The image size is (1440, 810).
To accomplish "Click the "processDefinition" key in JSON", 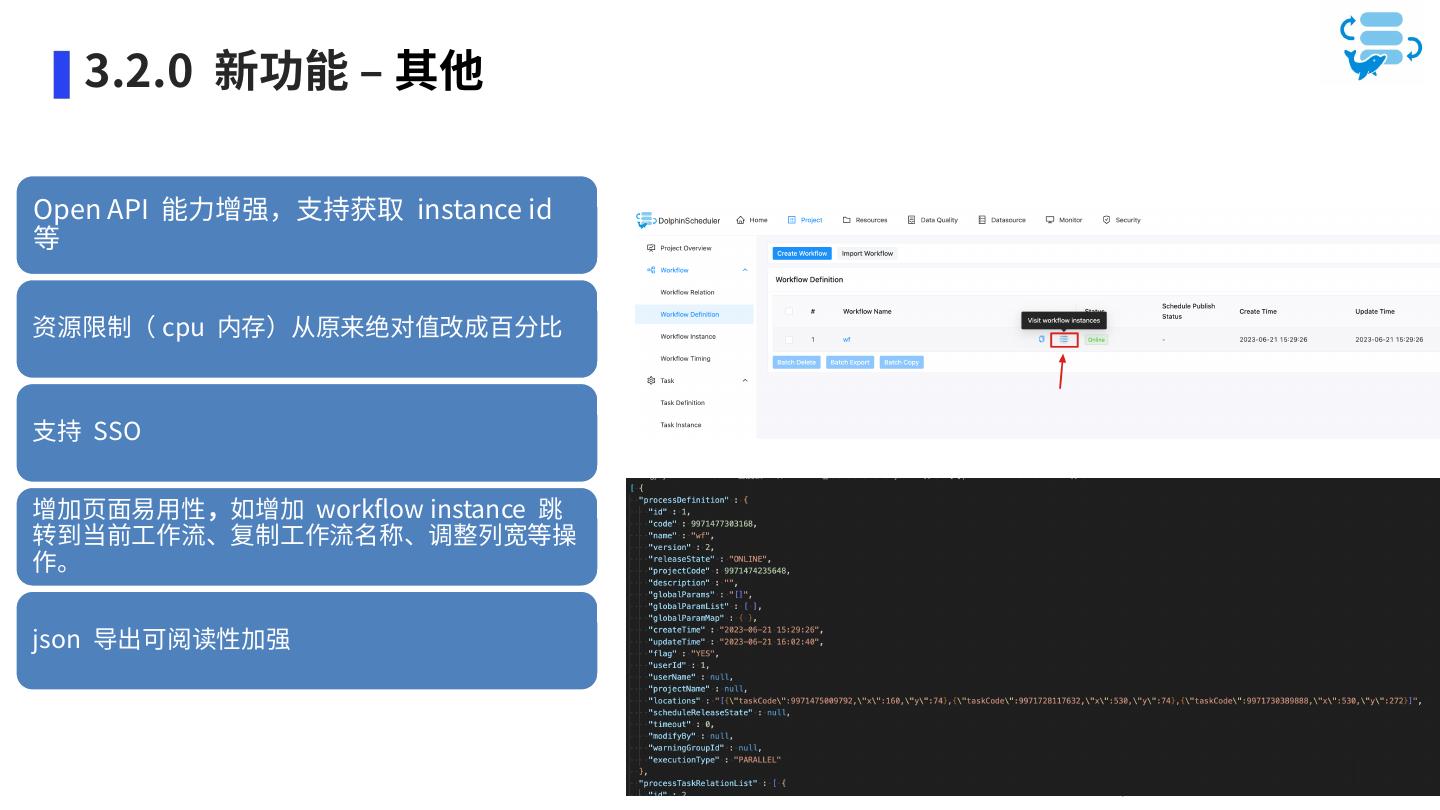I will [x=685, y=500].
